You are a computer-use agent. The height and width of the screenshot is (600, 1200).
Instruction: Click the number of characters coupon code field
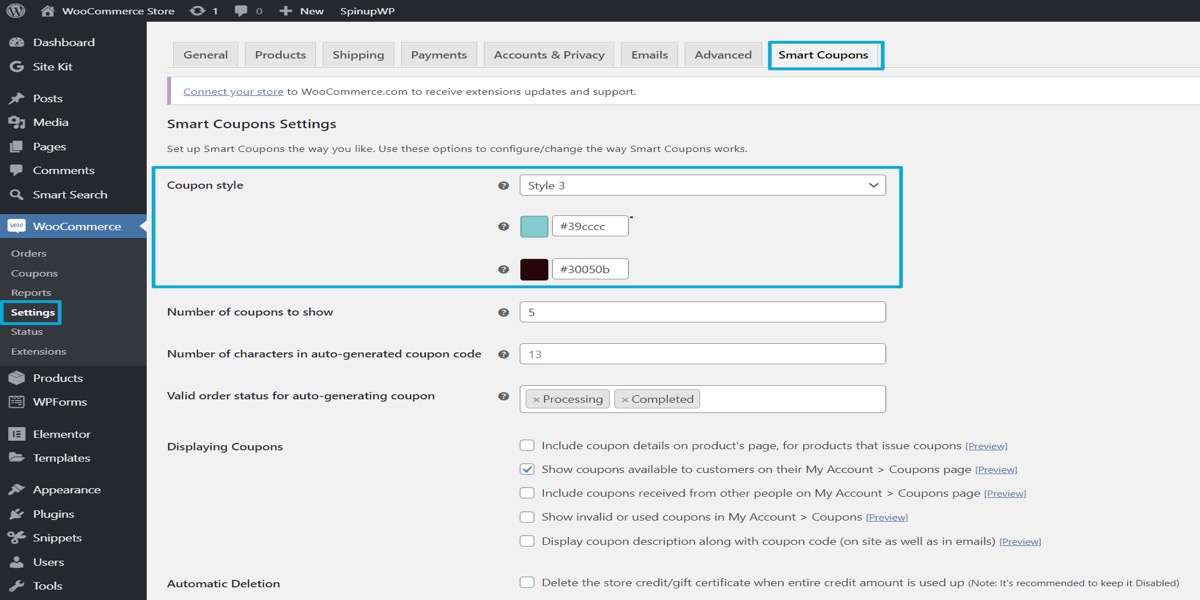click(702, 354)
